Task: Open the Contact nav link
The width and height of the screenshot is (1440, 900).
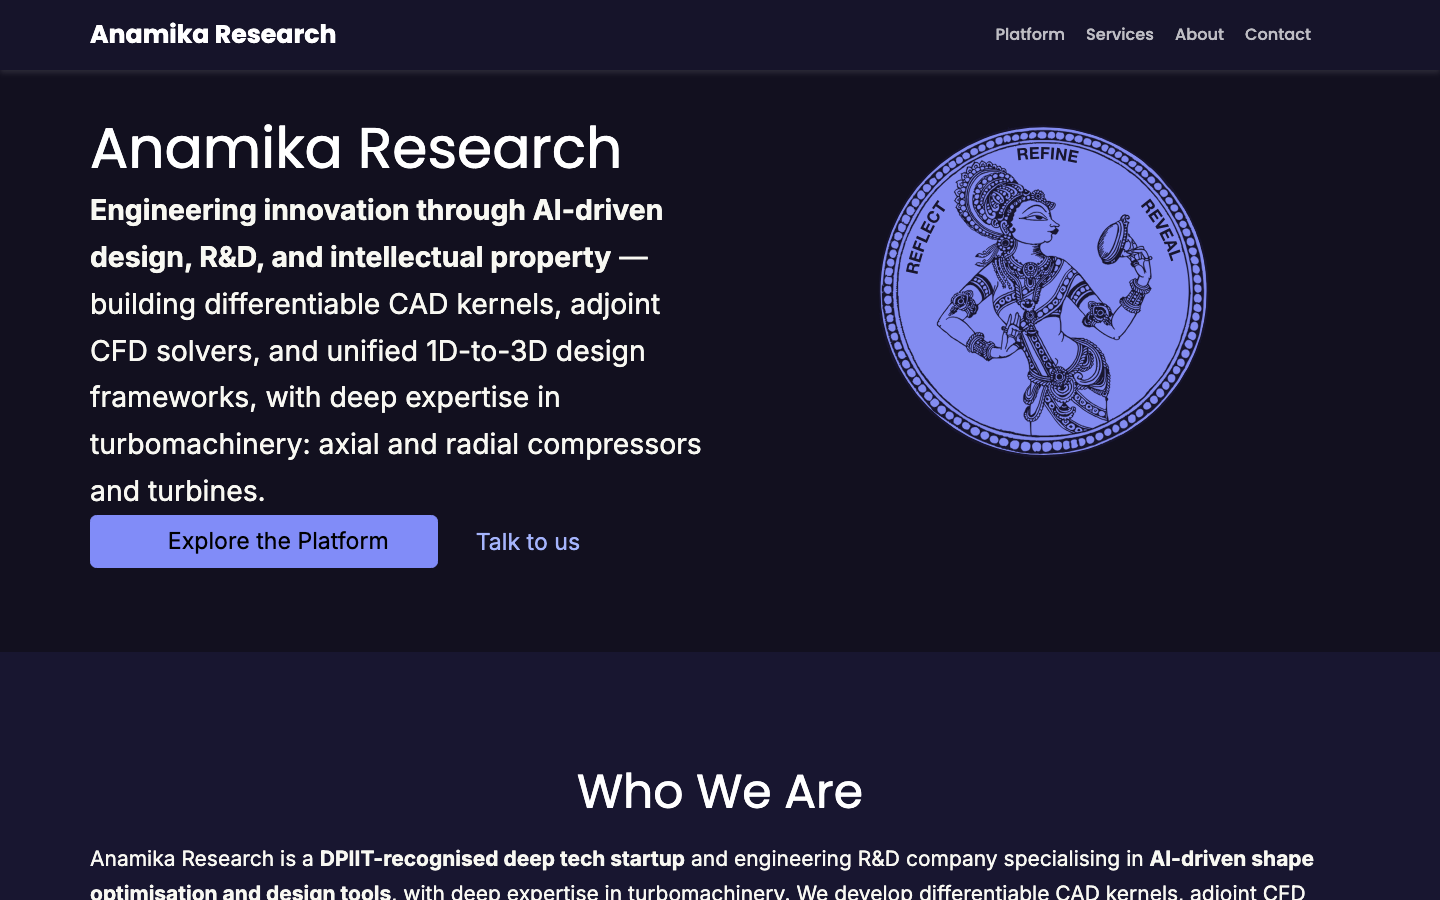Action: point(1277,34)
